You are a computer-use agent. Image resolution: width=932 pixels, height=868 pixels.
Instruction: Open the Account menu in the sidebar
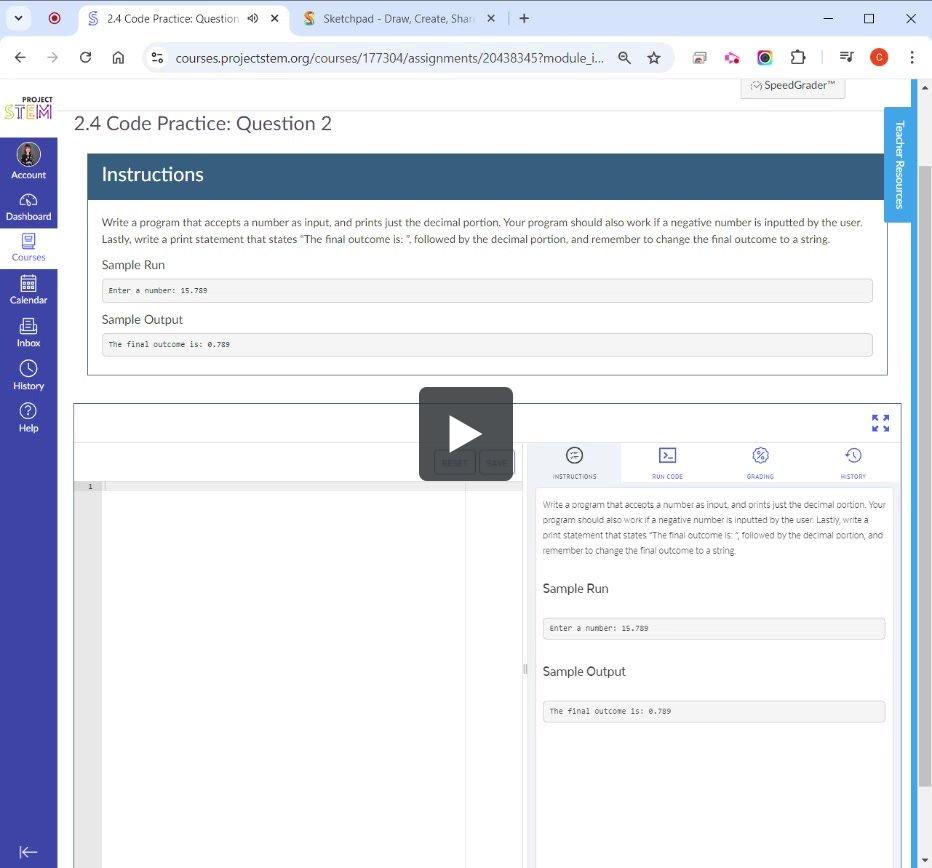click(x=29, y=160)
